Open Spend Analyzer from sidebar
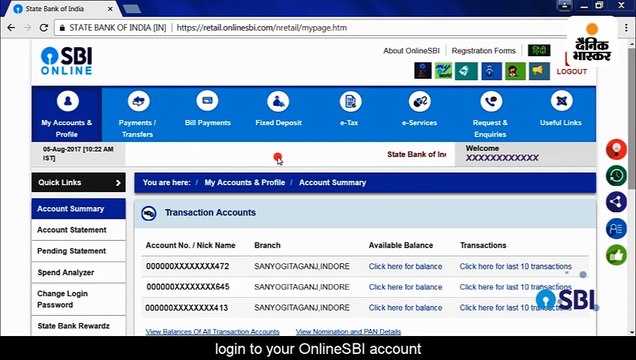Screen dimensions: 636x360 click(x=79, y=272)
